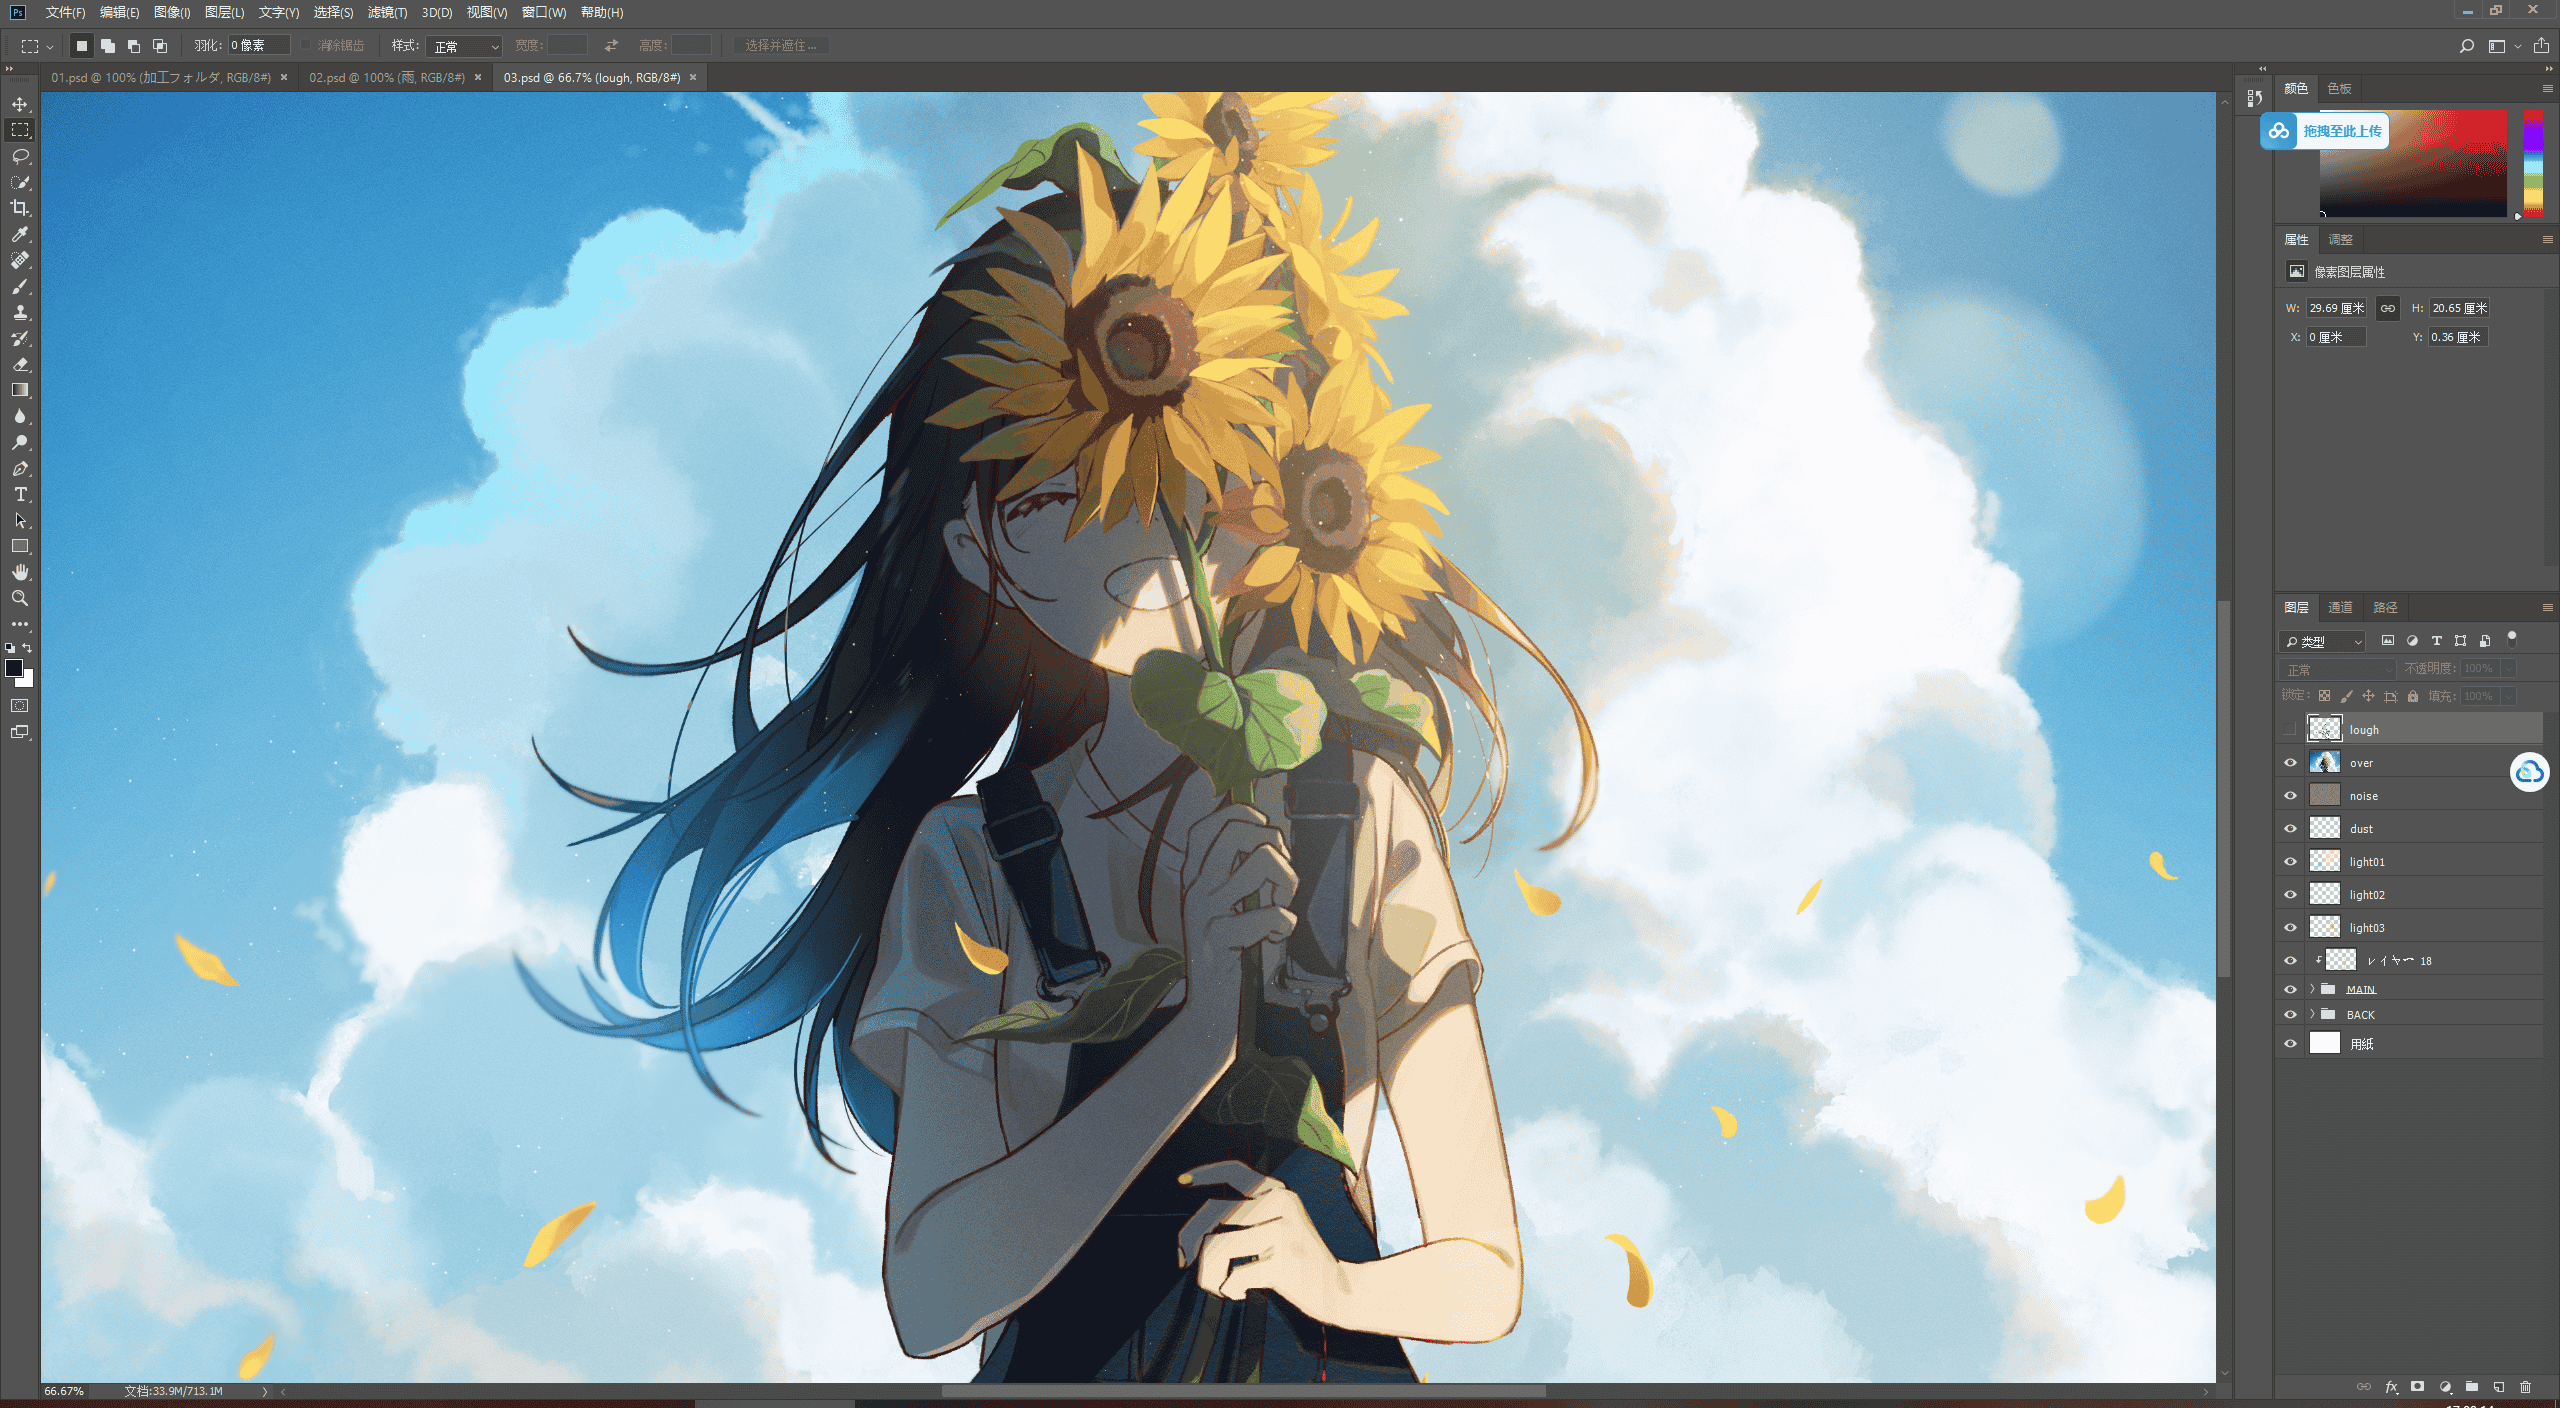Select the Eyedropper tool
Screen dimensions: 2560x1408
[20, 234]
